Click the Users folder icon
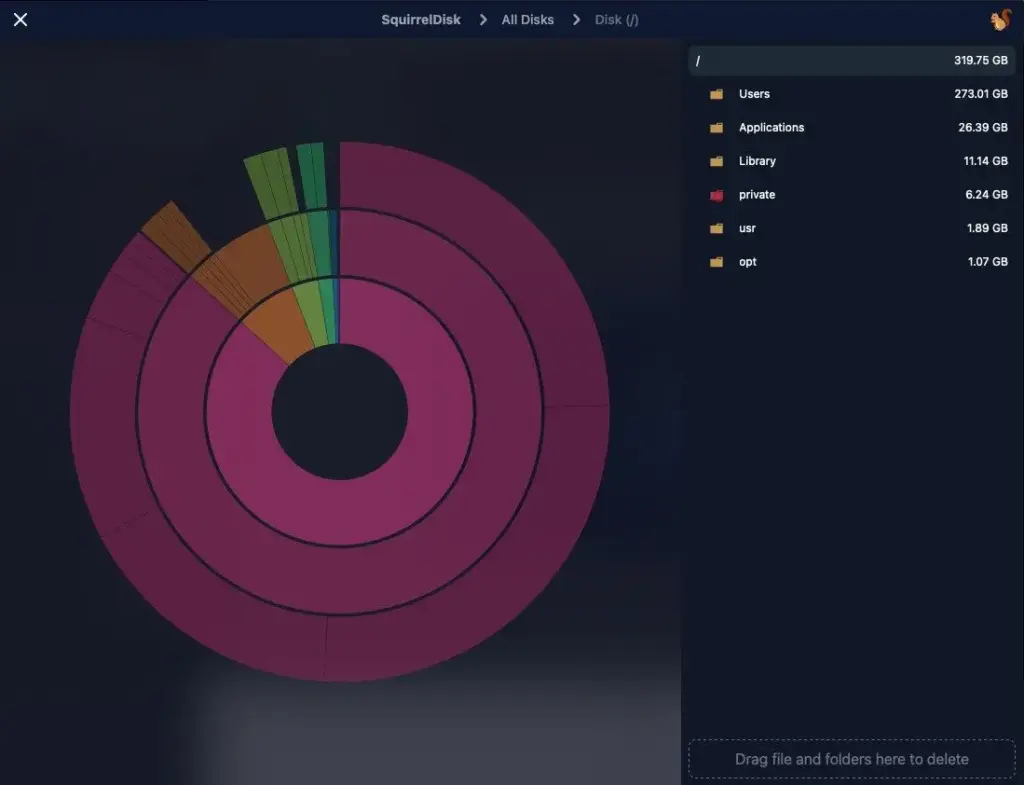This screenshot has width=1024, height=785. pyautogui.click(x=716, y=94)
